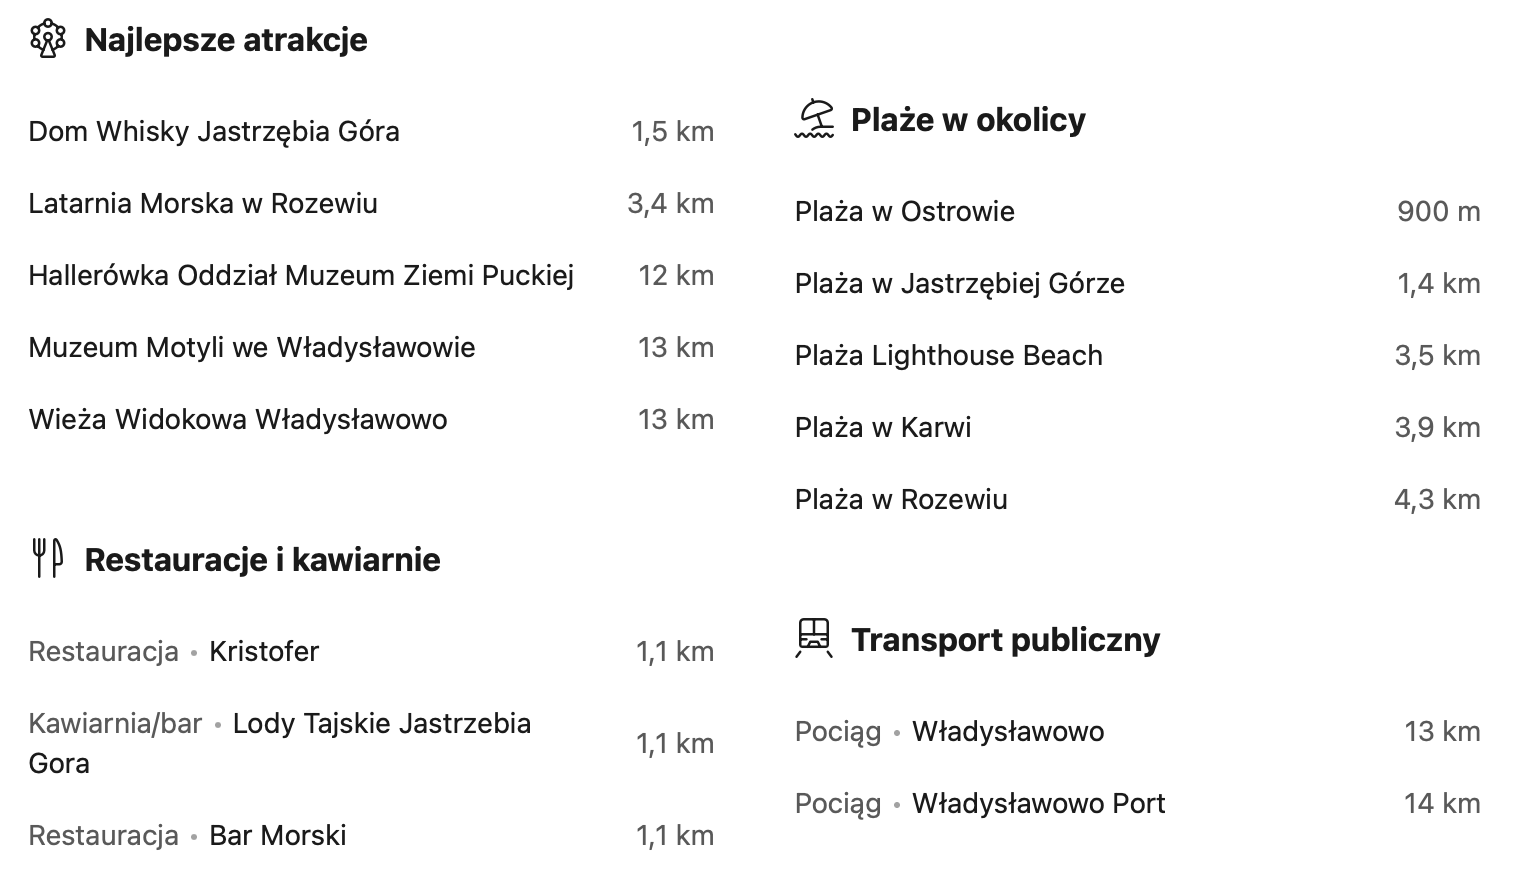1532x888 pixels.
Task: Click the fork and knife restaurant icon
Action: tap(47, 559)
